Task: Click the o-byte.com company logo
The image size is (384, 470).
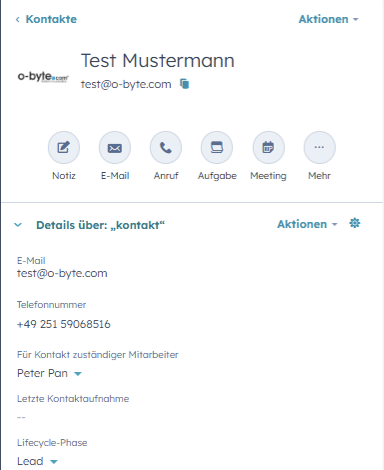Action: pos(43,77)
